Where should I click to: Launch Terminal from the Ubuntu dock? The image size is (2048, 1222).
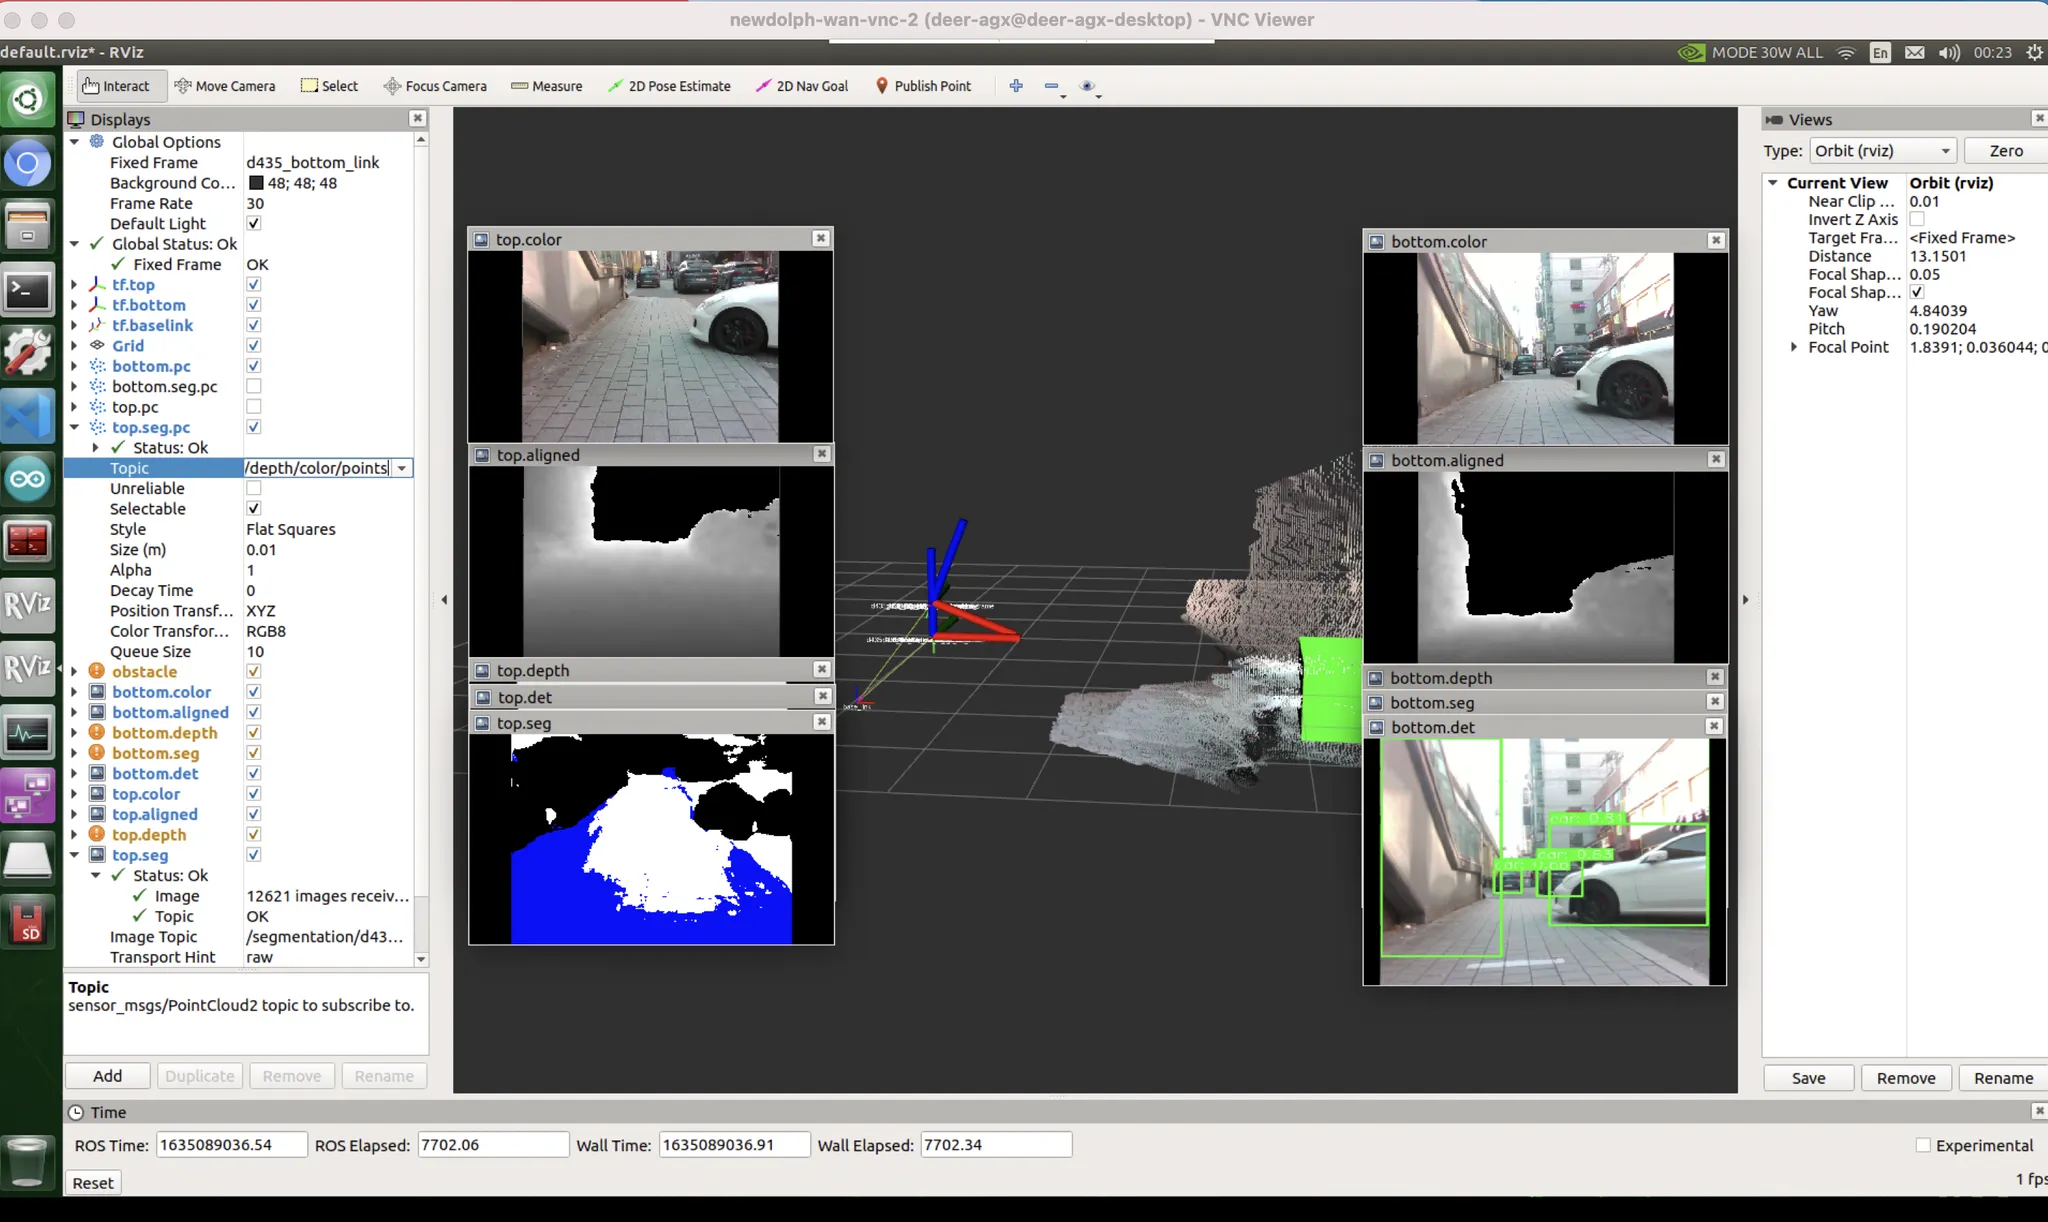[x=27, y=292]
